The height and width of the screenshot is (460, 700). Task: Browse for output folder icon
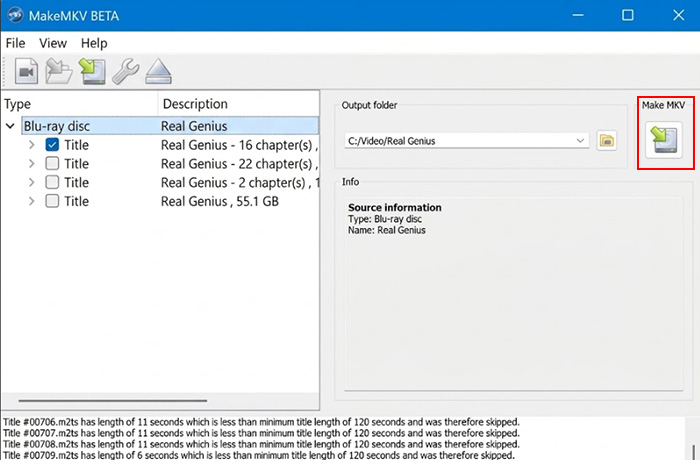pos(607,141)
